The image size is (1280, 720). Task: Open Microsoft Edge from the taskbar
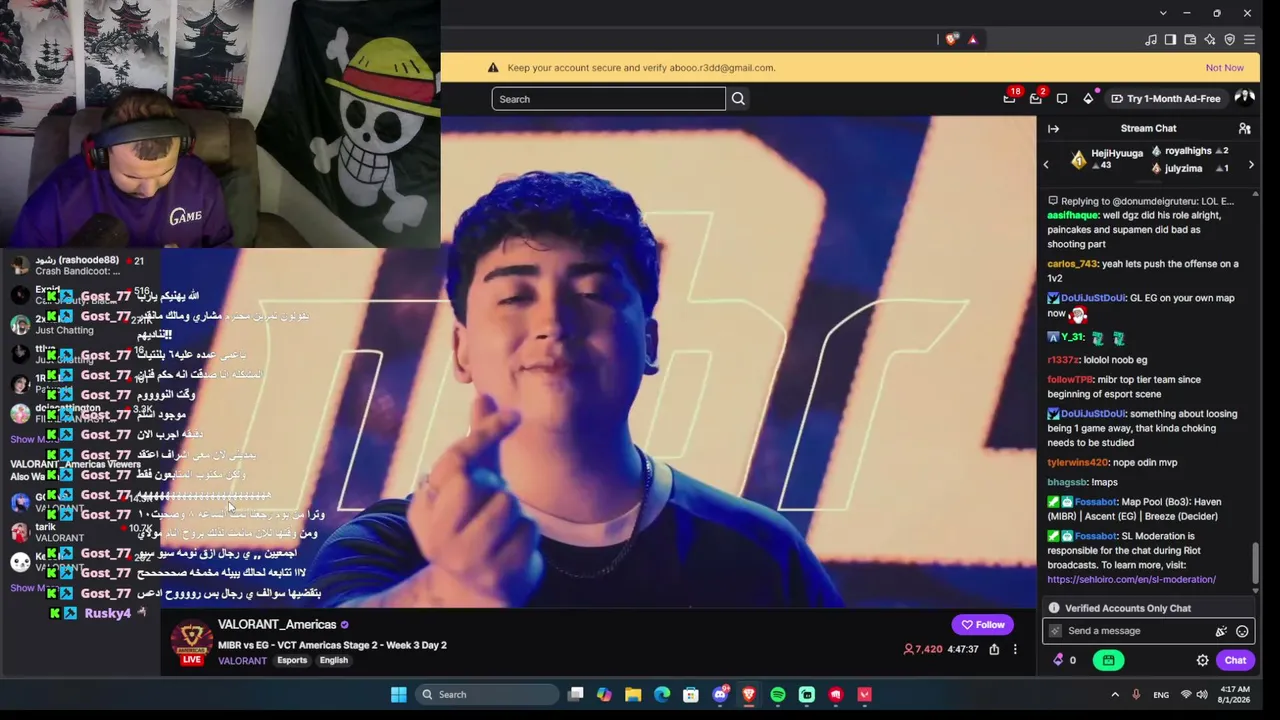point(662,695)
